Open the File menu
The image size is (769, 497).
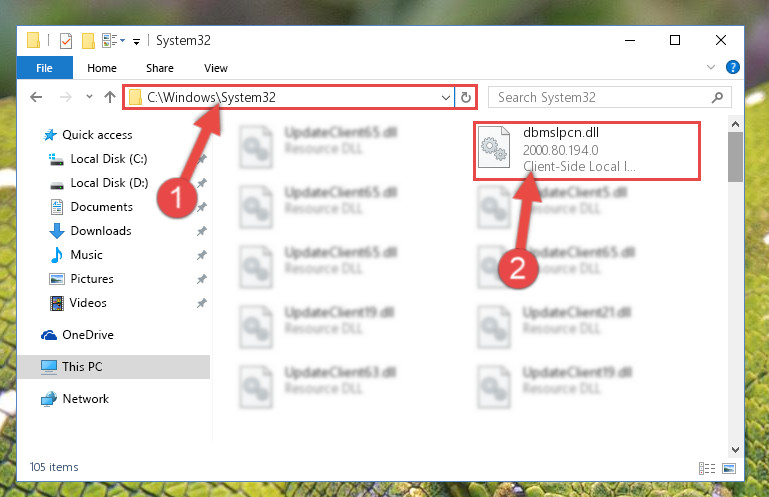45,68
